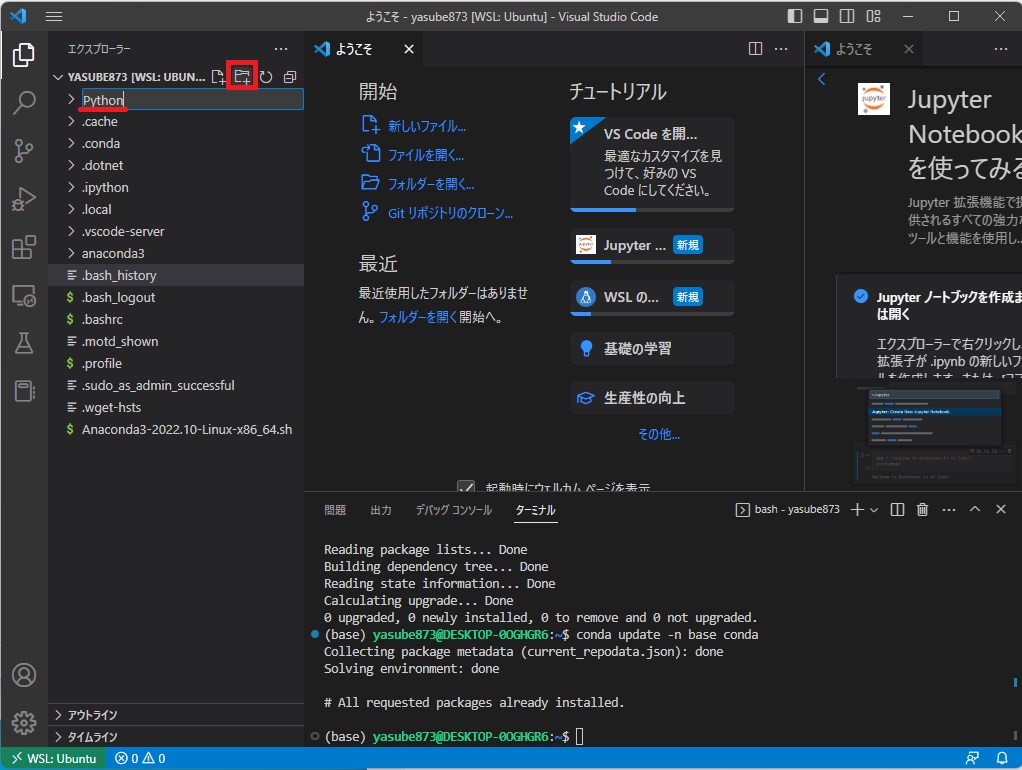Expand the .dotnet folder
Image resolution: width=1022 pixels, height=770 pixels.
[x=176, y=166]
